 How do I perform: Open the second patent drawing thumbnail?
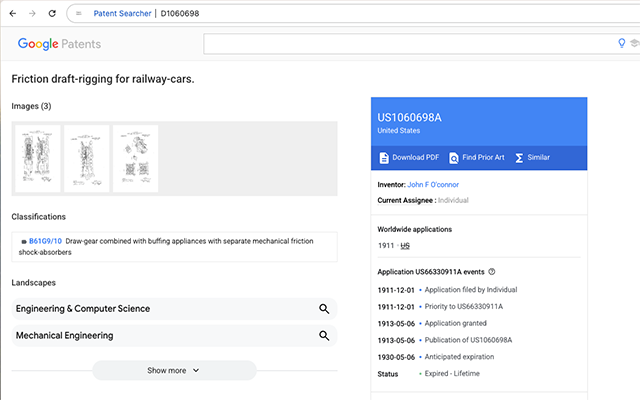click(87, 158)
